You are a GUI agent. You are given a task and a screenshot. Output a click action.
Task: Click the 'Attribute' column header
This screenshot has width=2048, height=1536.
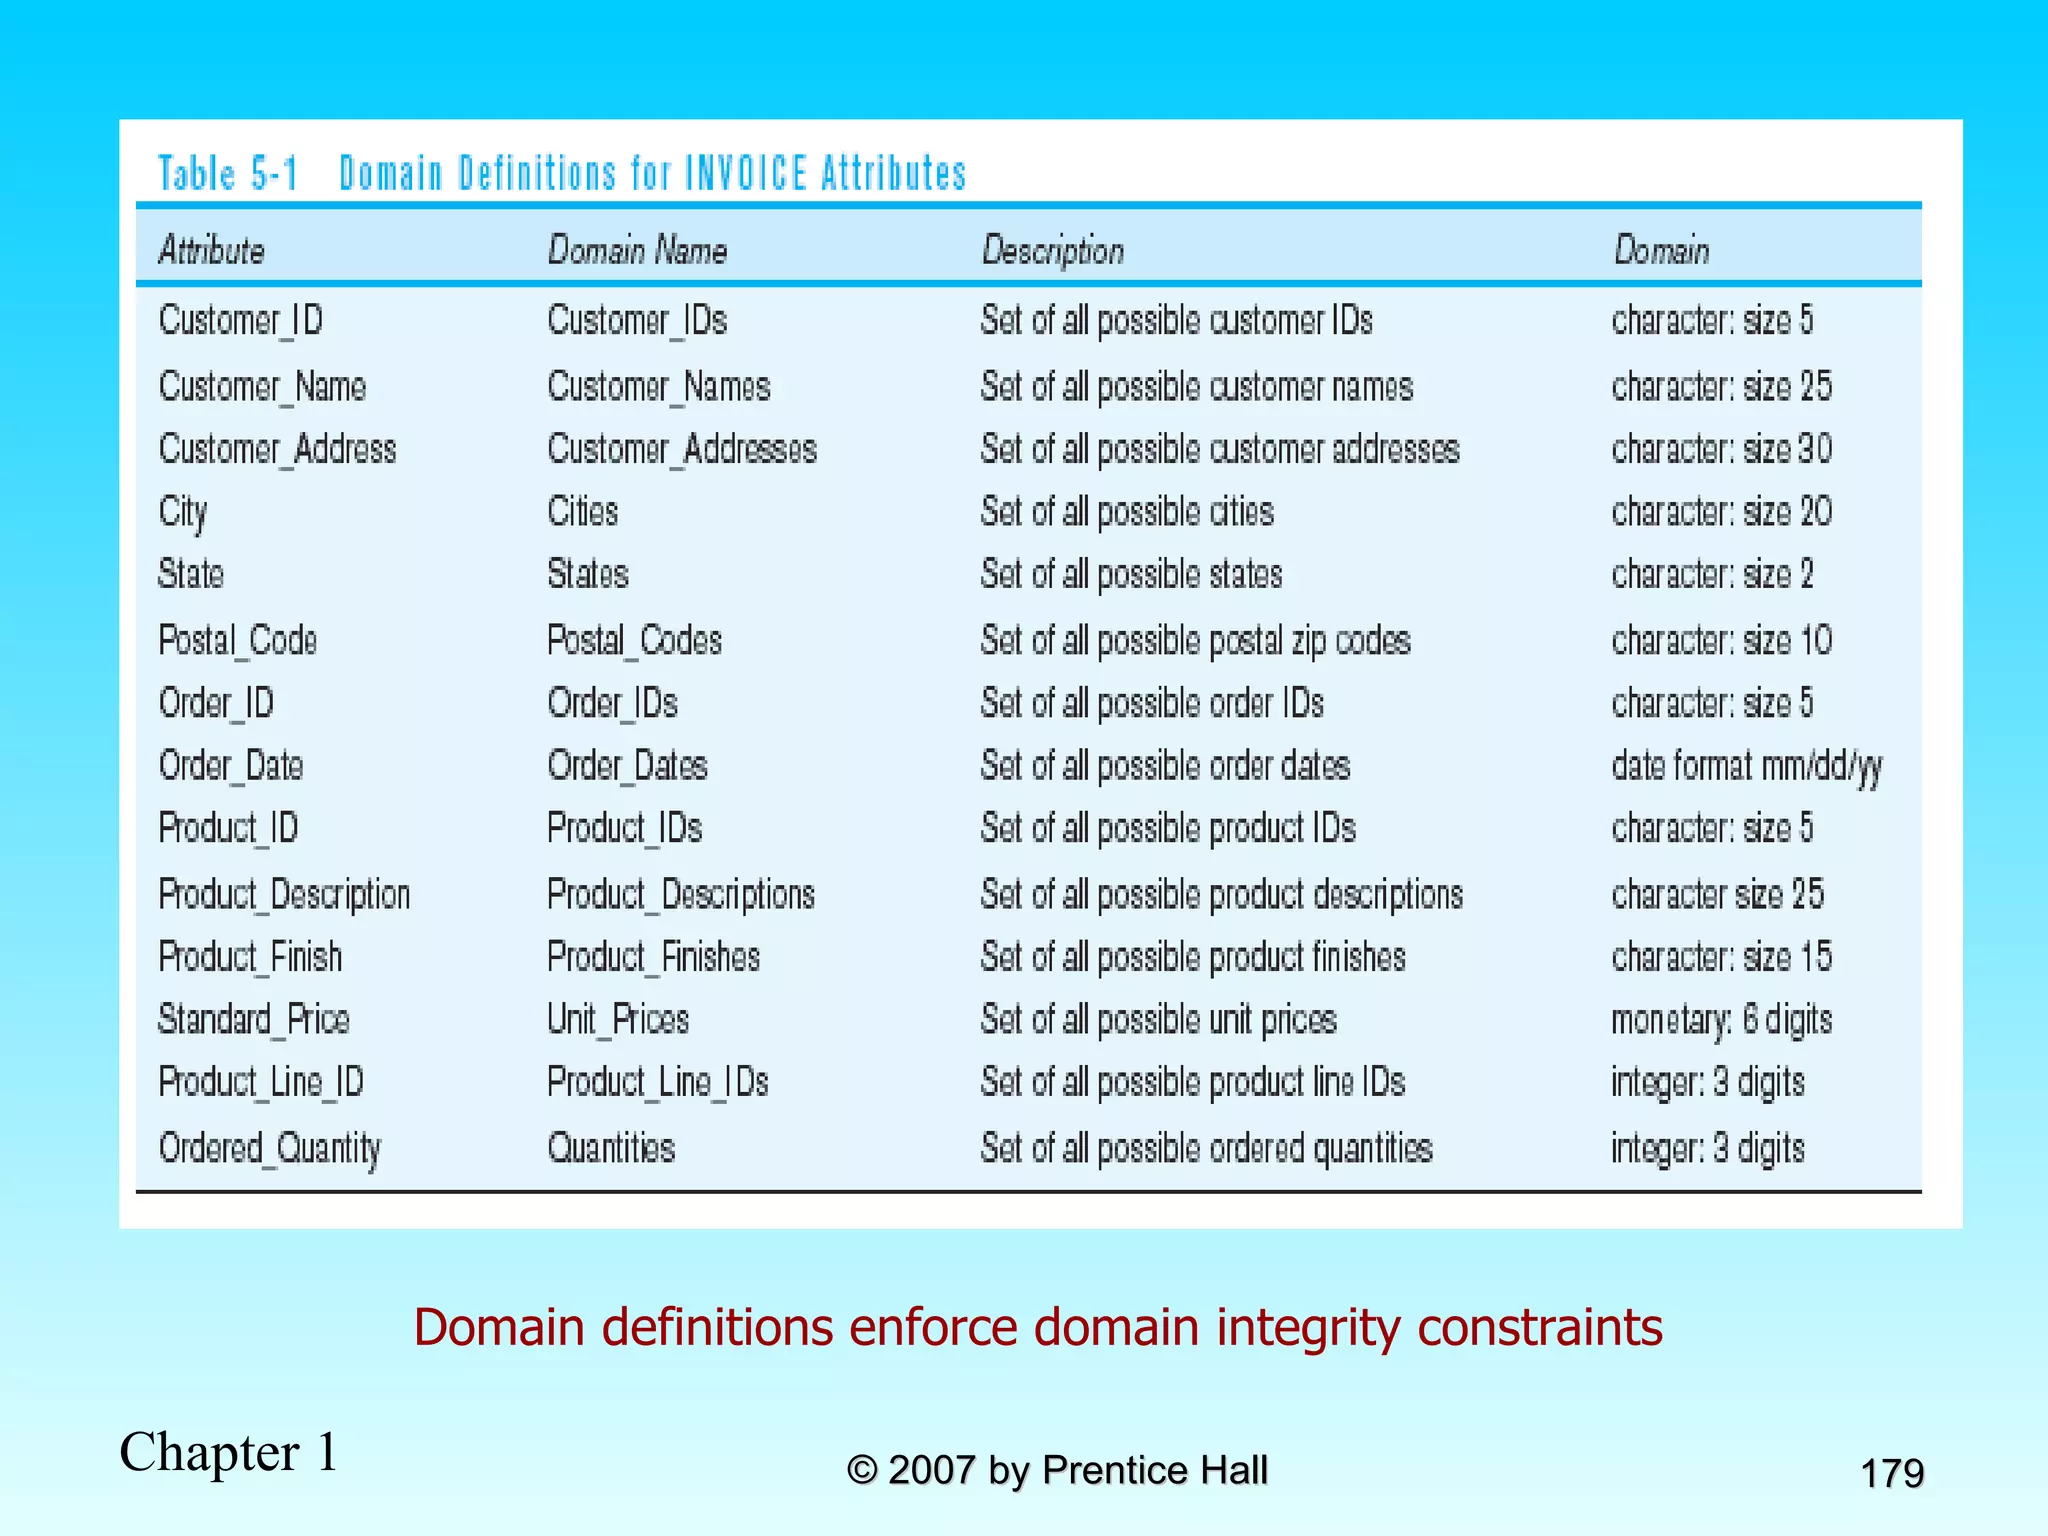pos(212,250)
